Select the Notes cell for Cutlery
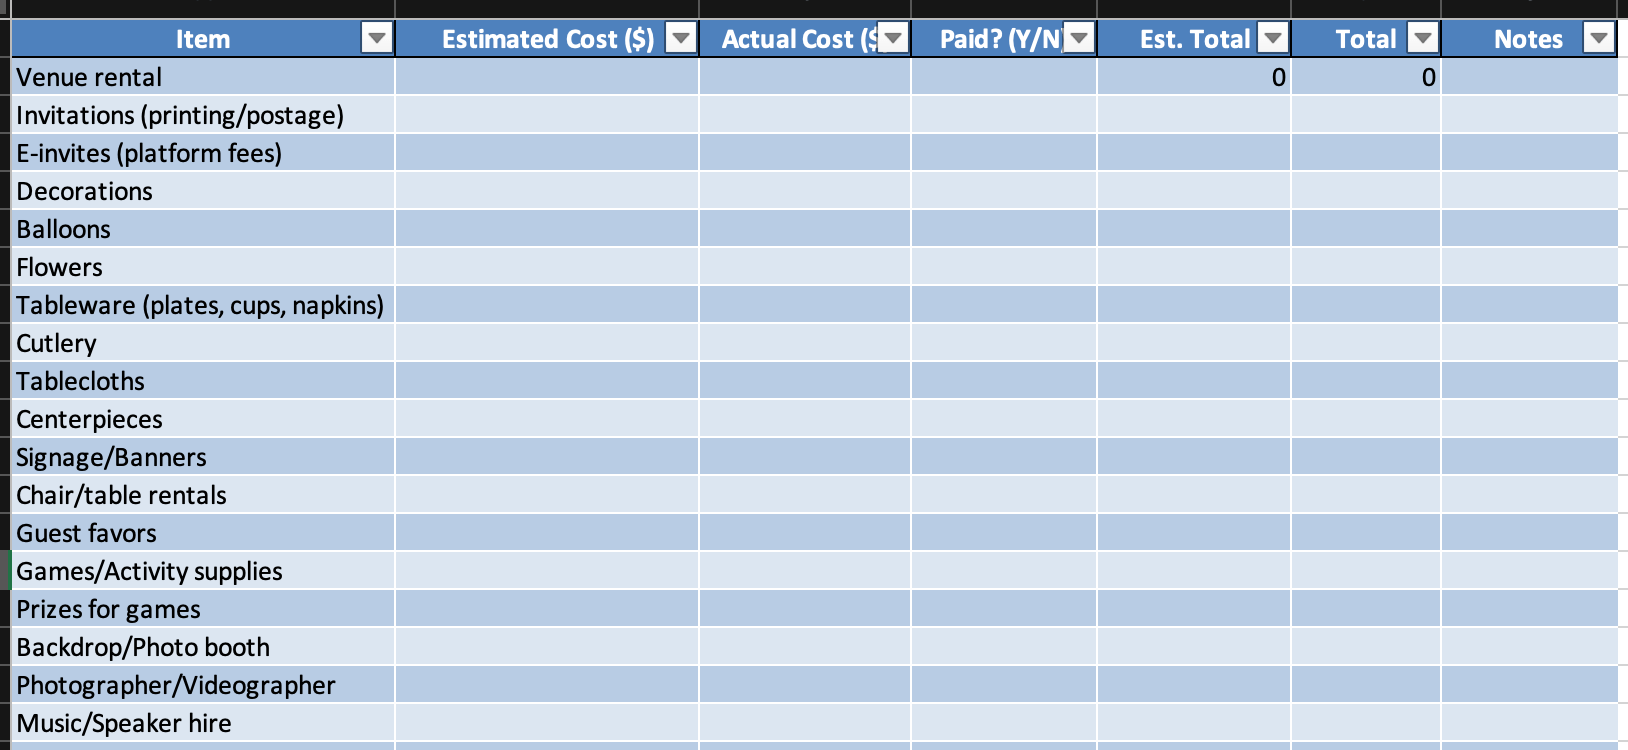 click(1528, 343)
